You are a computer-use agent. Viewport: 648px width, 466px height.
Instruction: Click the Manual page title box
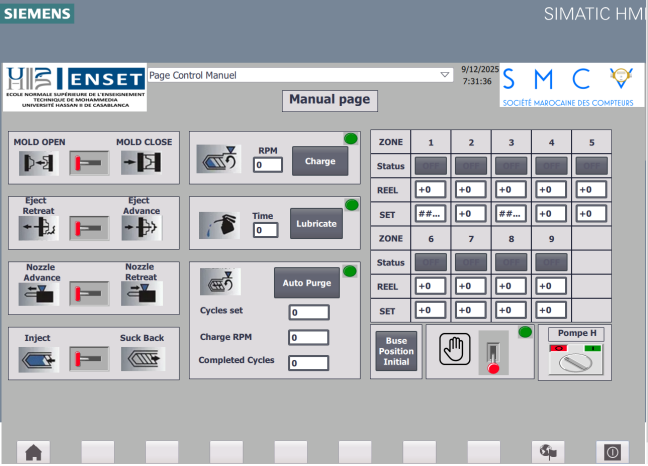tap(330, 100)
